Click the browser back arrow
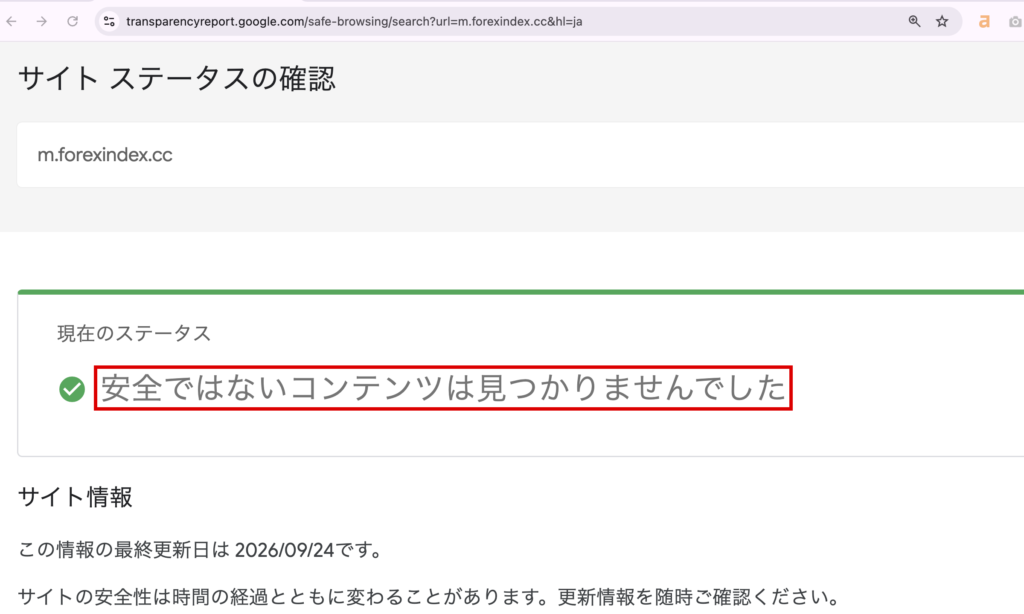The image size is (1024, 614). coord(11,22)
